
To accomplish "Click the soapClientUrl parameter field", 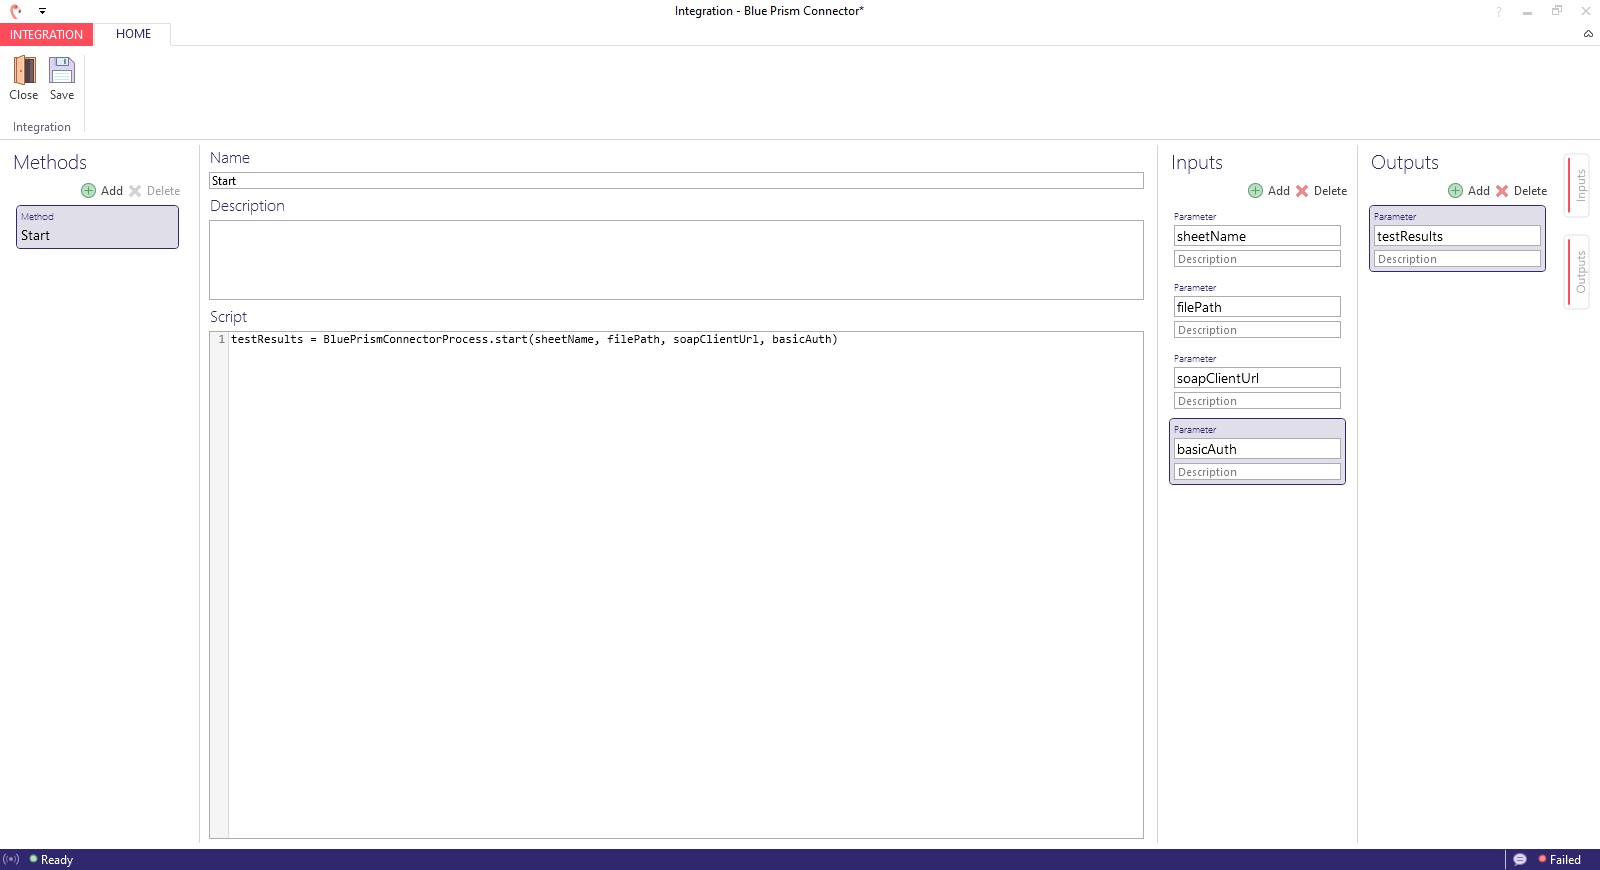I will click(x=1257, y=378).
